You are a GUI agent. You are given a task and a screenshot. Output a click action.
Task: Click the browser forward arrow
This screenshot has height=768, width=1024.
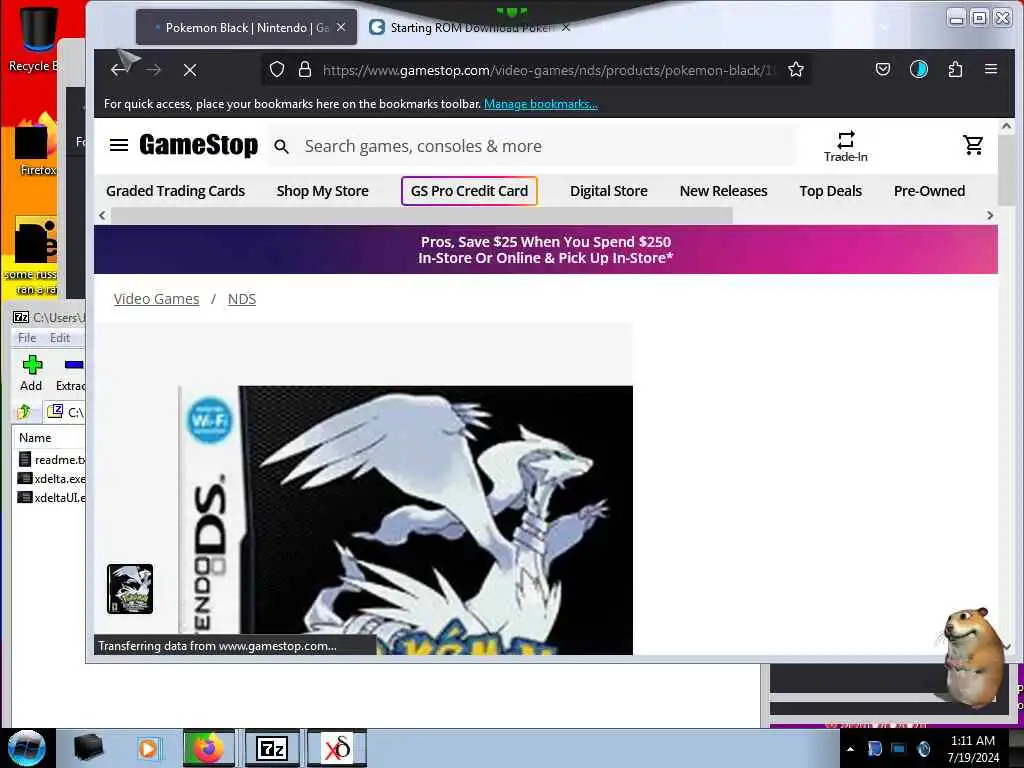pyautogui.click(x=153, y=69)
